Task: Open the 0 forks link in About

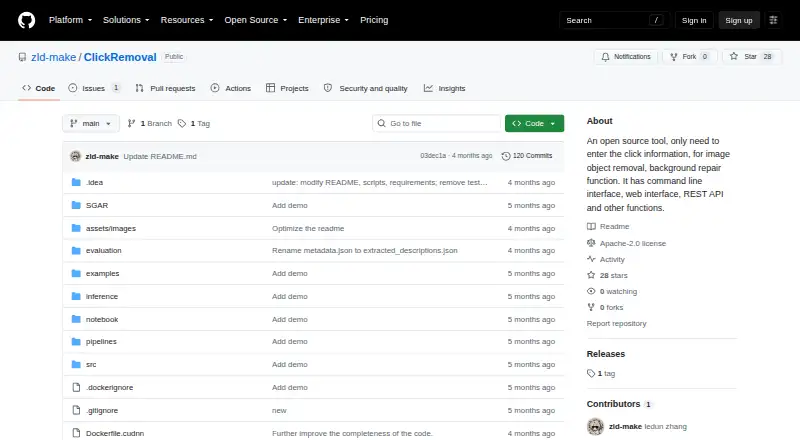Action: coord(605,307)
